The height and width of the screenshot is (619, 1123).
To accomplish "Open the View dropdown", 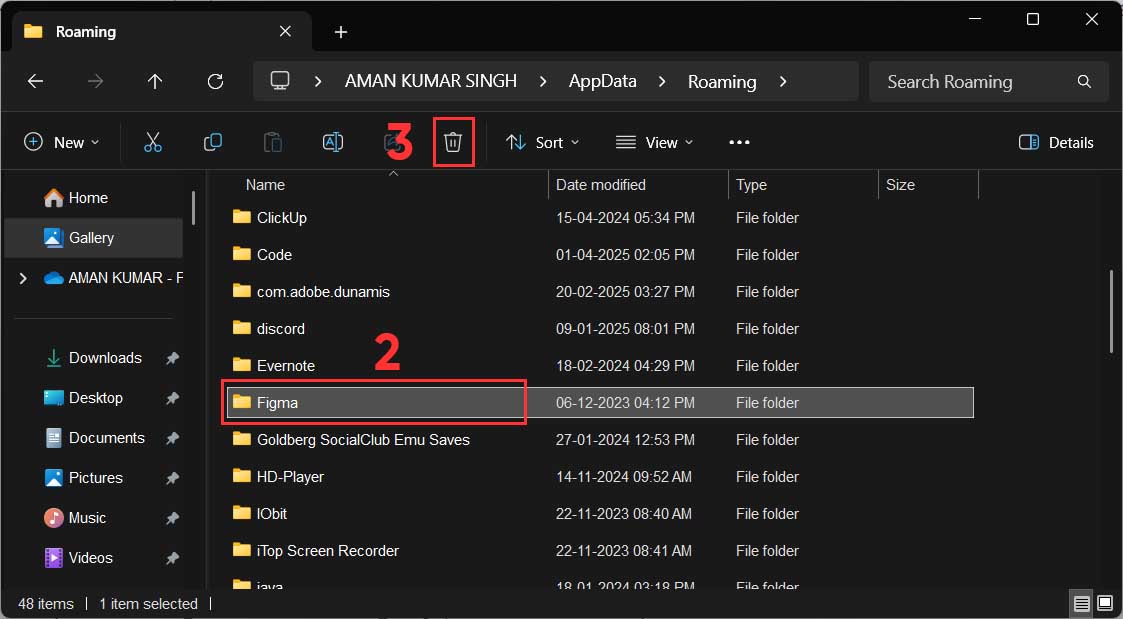I will pos(655,143).
